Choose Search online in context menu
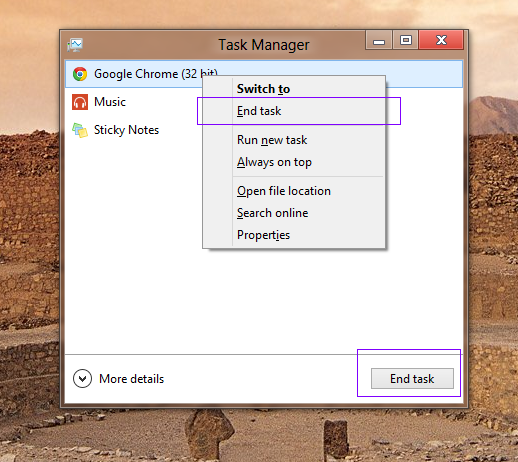This screenshot has width=518, height=462. click(294, 213)
